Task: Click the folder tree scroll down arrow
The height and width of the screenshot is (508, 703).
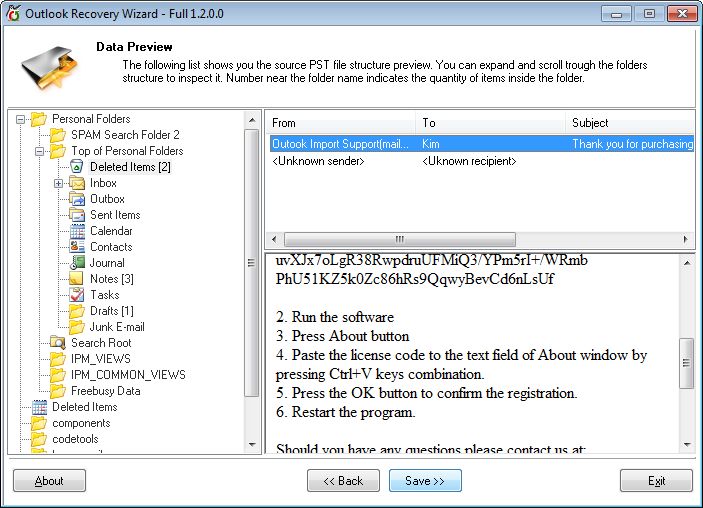Action: [252, 445]
